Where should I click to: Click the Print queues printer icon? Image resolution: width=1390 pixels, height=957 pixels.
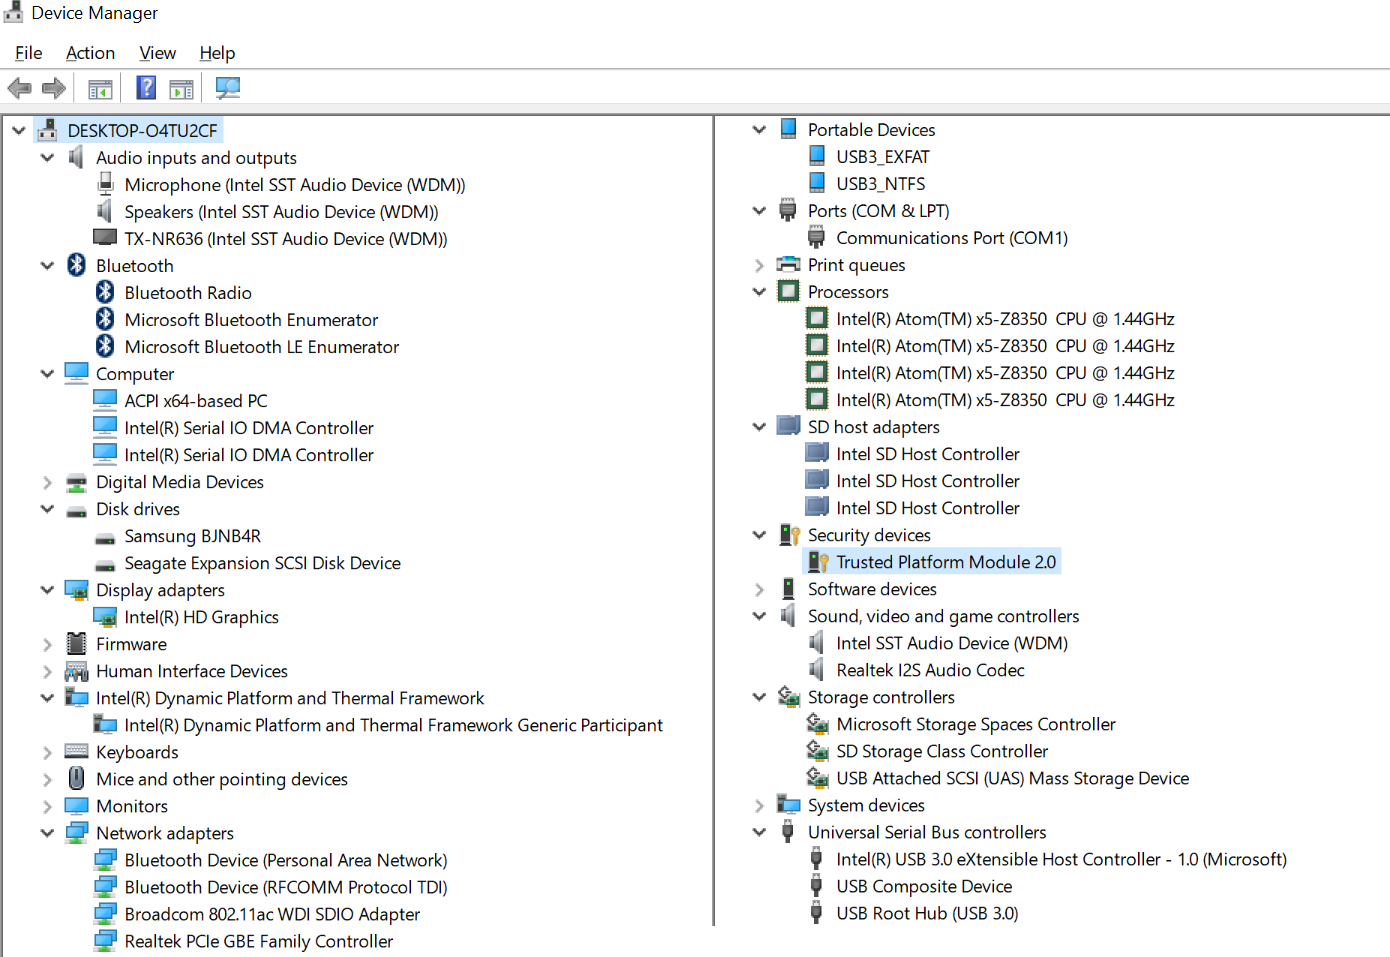(789, 264)
